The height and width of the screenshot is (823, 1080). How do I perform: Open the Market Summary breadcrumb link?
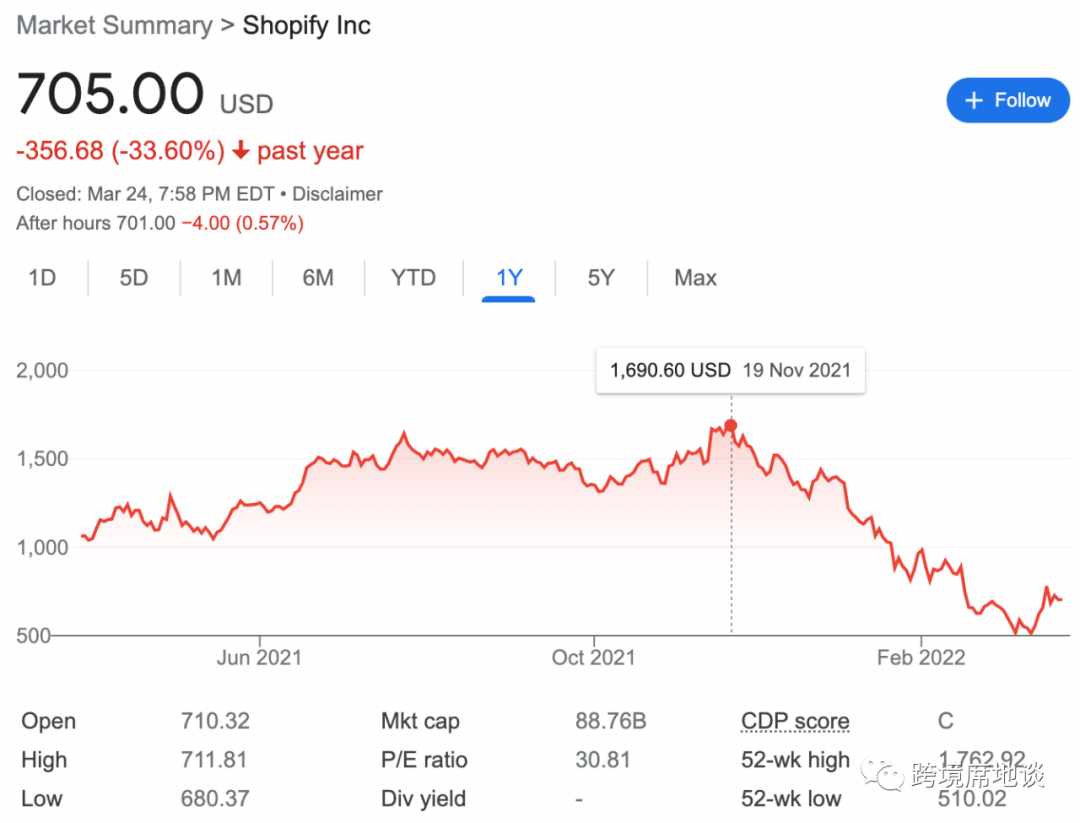114,25
